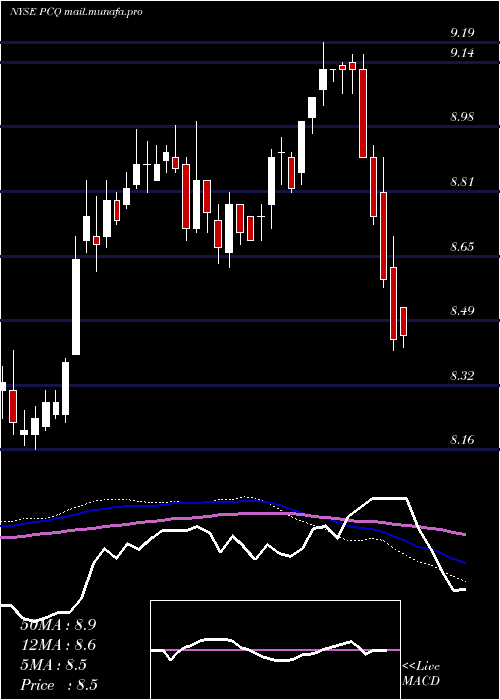The width and height of the screenshot is (500, 700).
Task: Click the Price : 8.5 readout
Action: click(58, 685)
